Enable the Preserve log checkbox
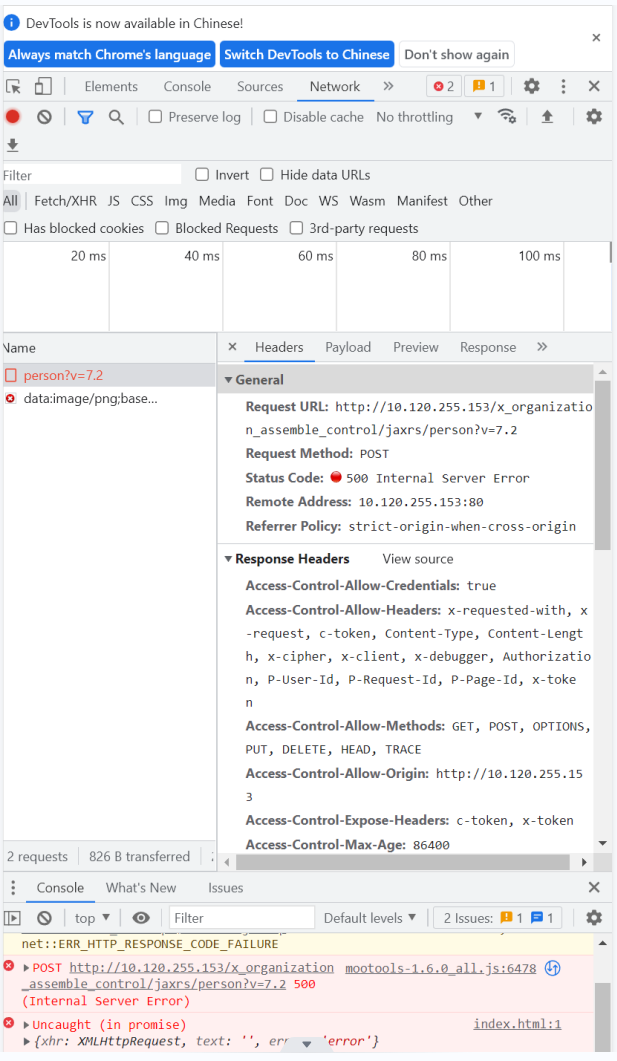This screenshot has width=617, height=1061. pyautogui.click(x=156, y=116)
